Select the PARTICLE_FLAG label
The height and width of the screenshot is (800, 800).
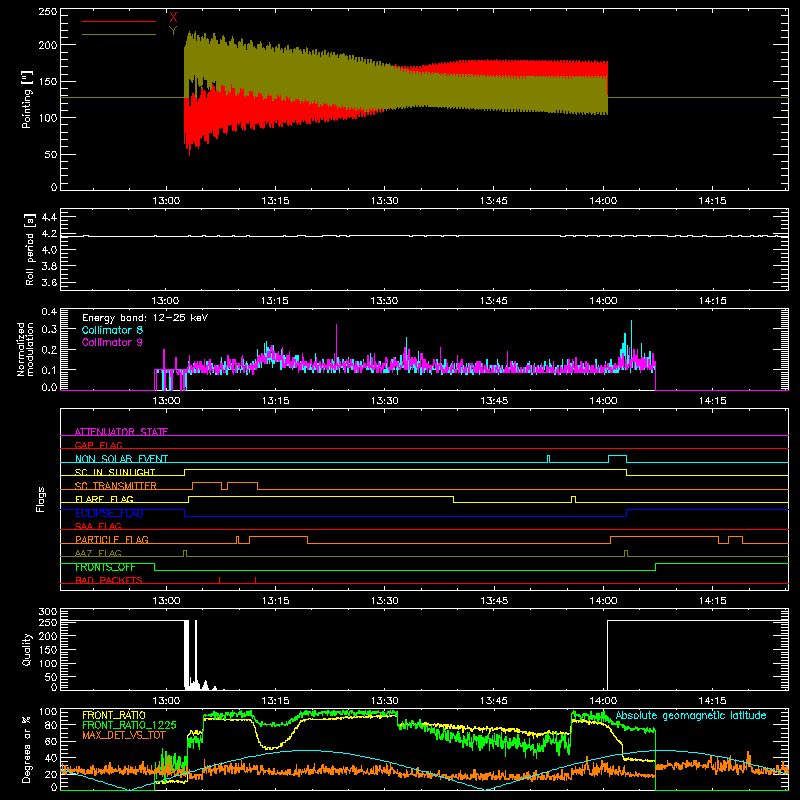tap(112, 539)
